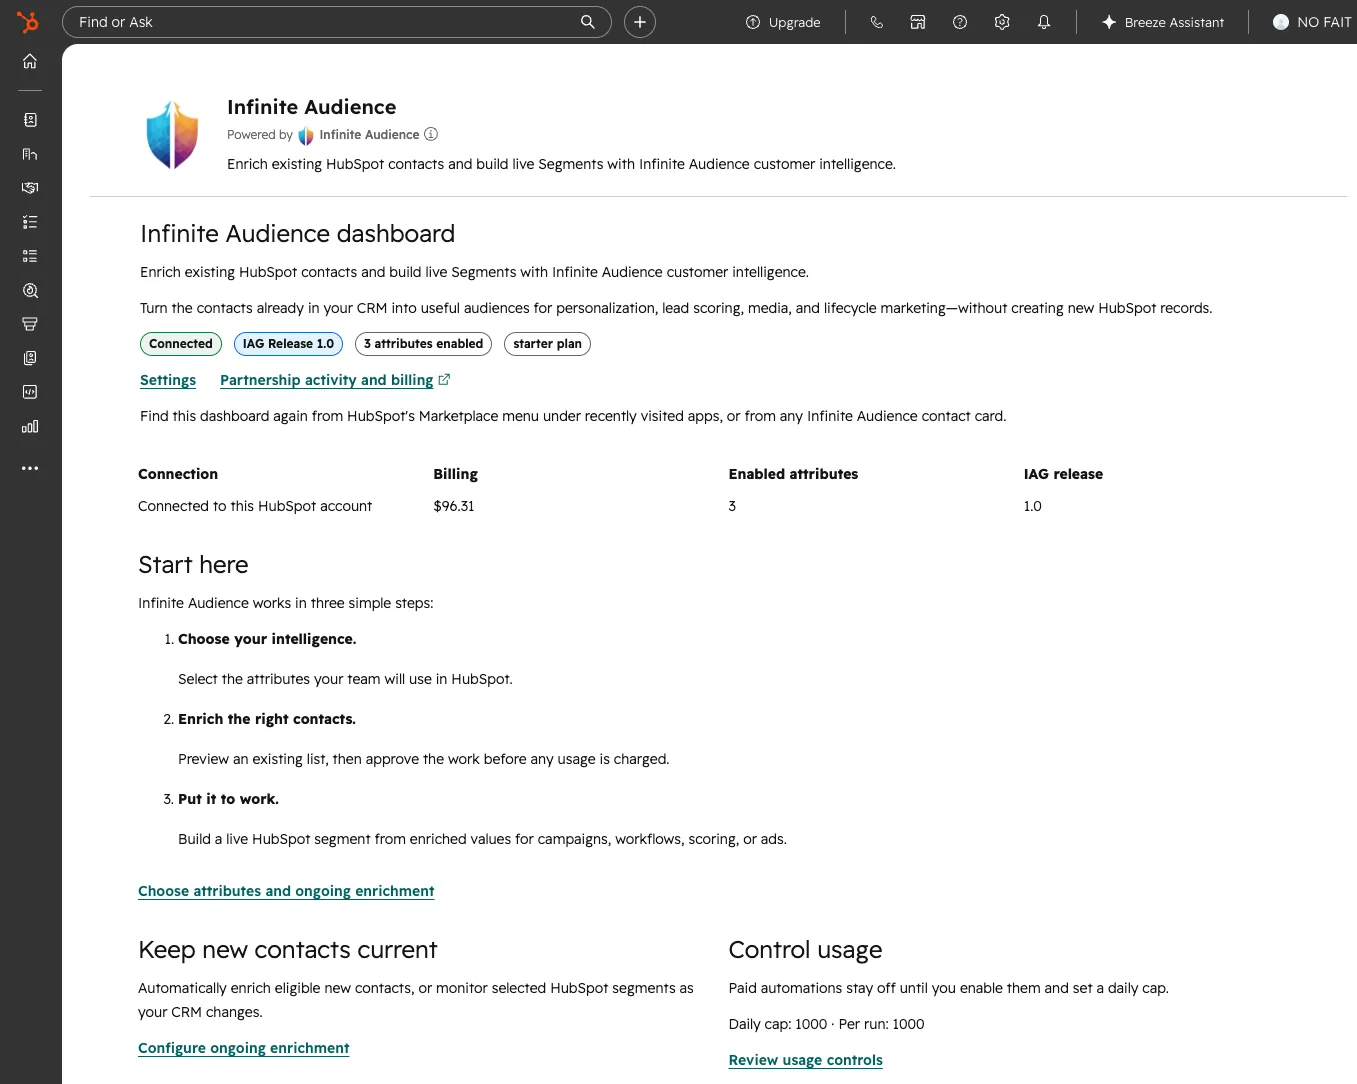Open the Help question mark icon
The image size is (1357, 1084).
[x=960, y=22]
